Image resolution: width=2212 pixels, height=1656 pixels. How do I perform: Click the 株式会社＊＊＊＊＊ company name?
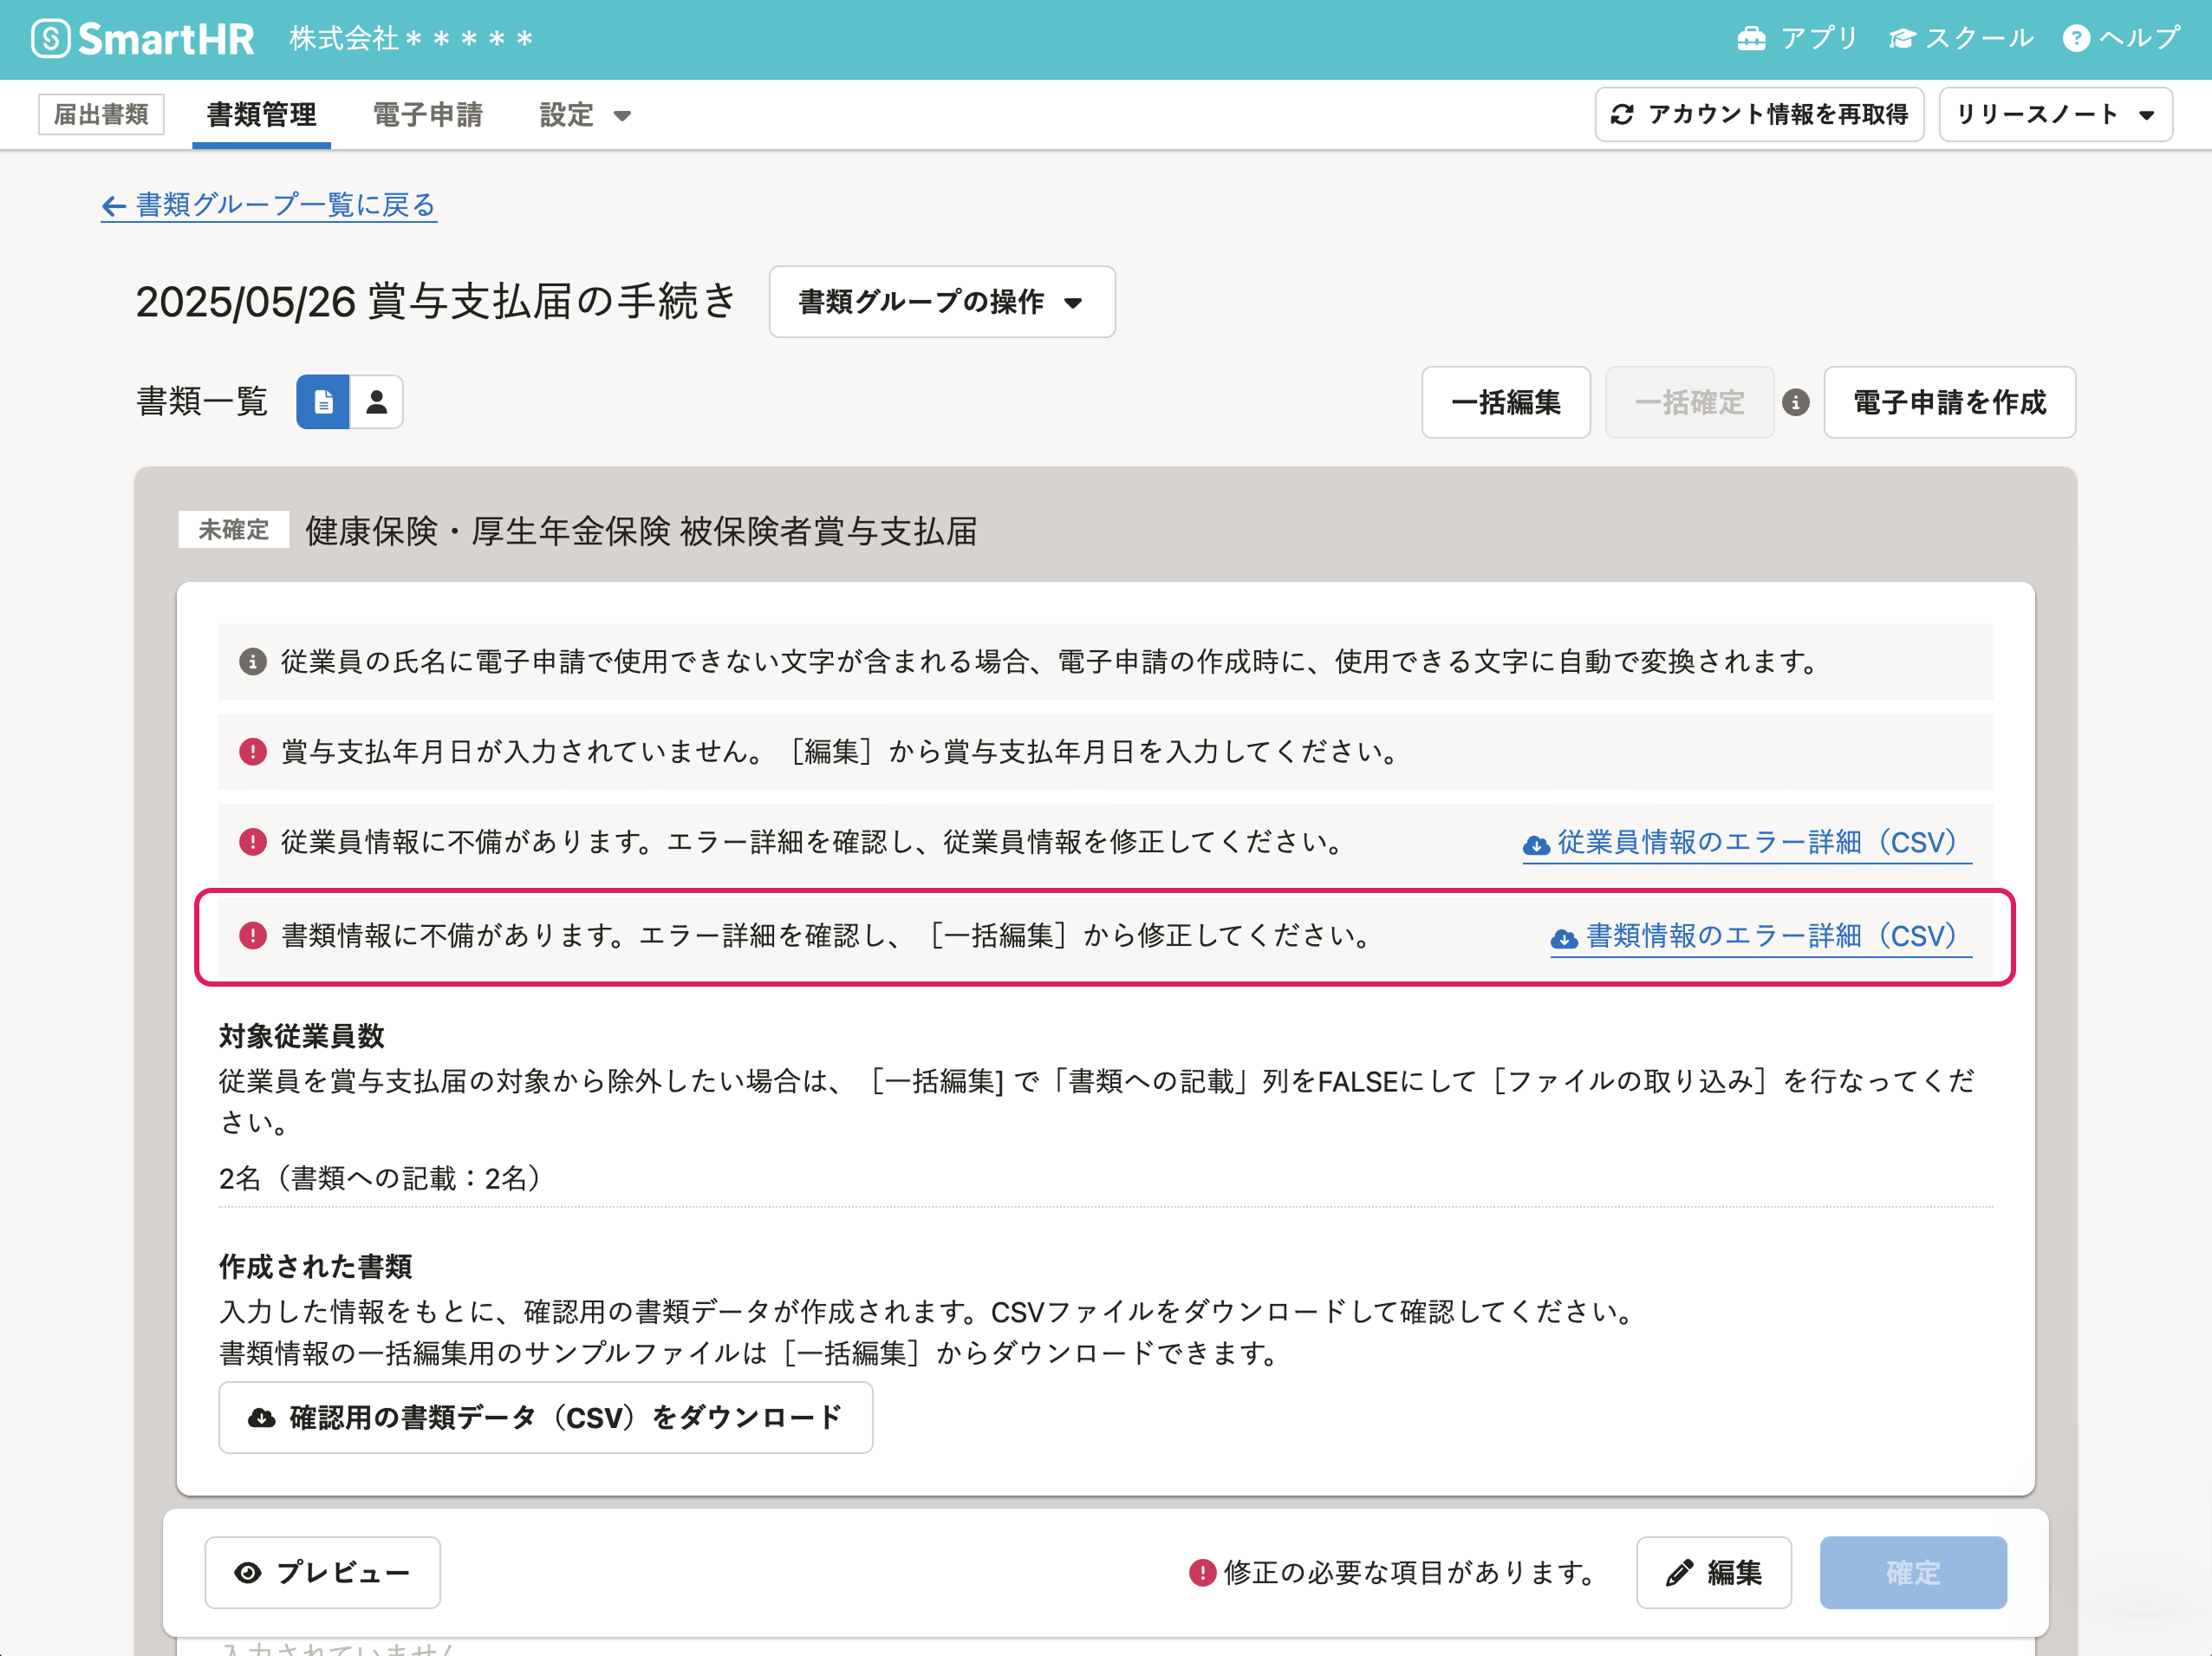(x=411, y=39)
